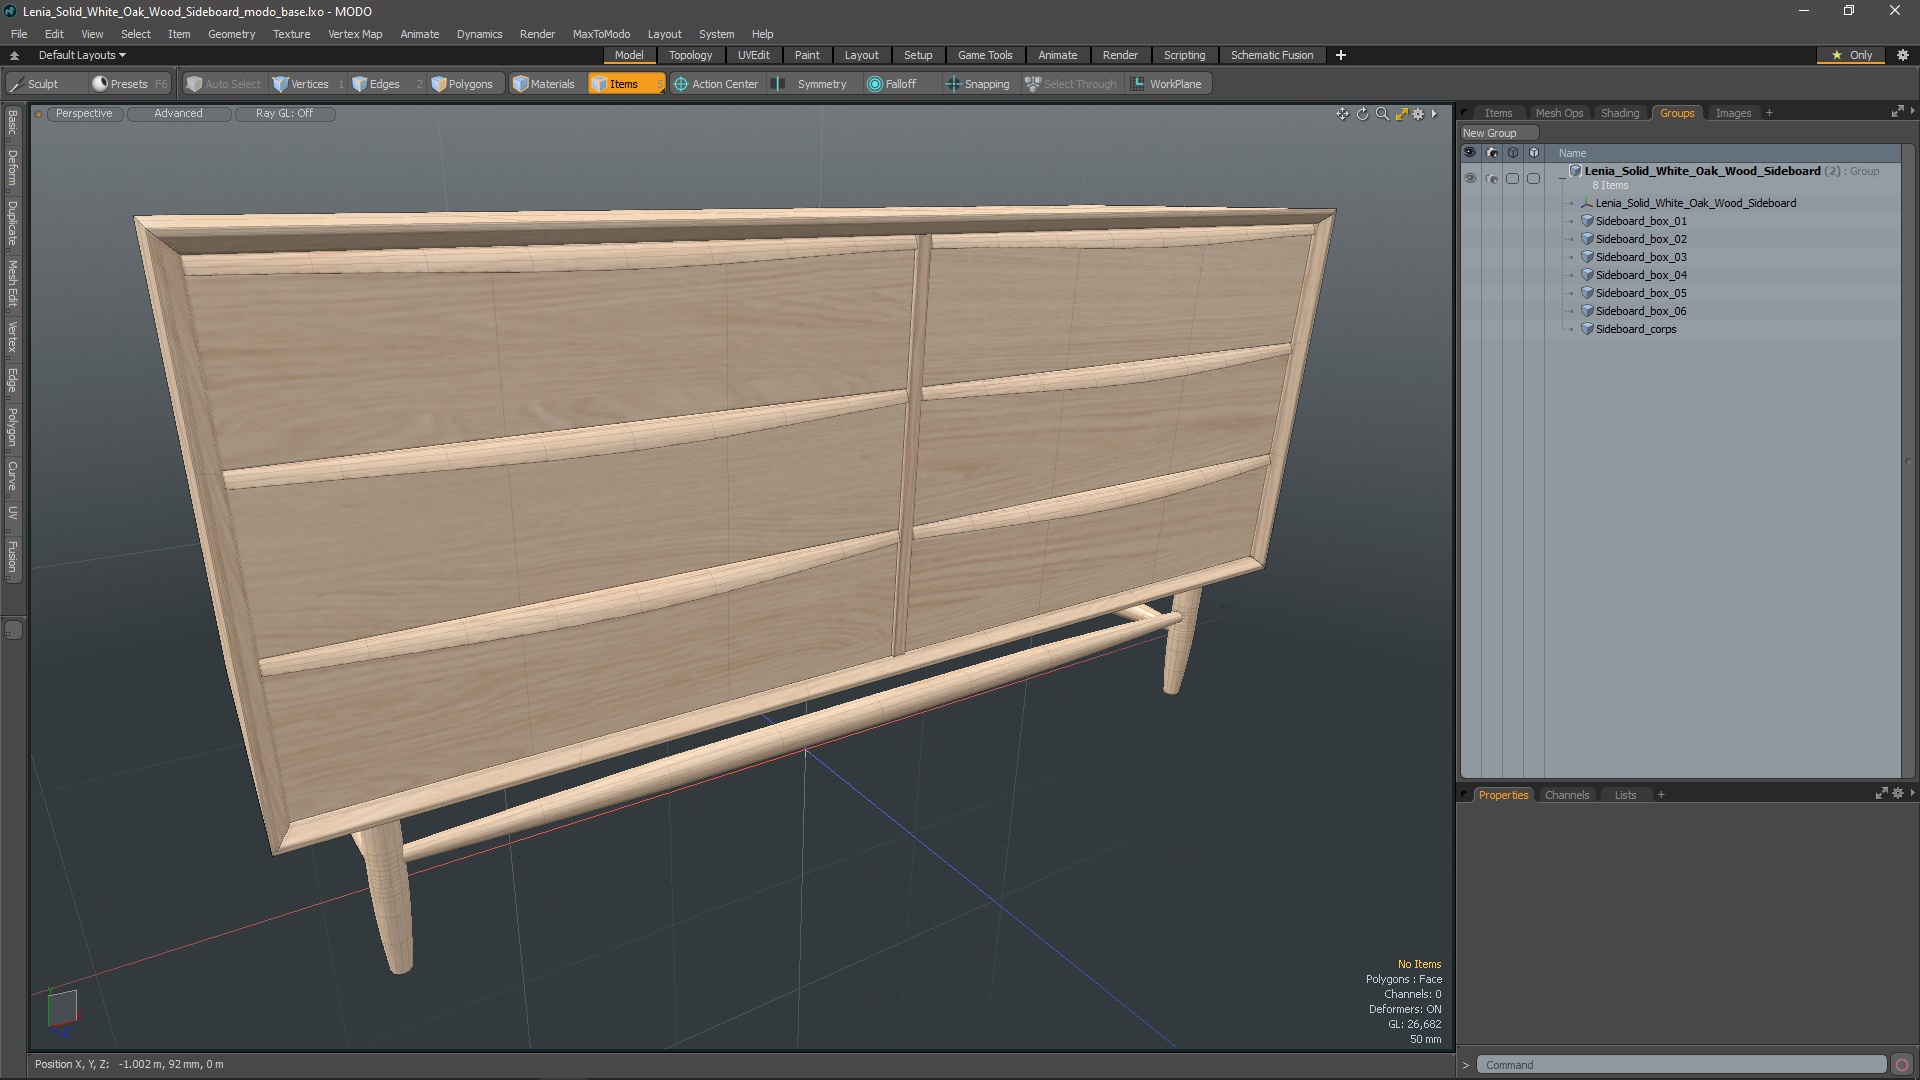1920x1080 pixels.
Task: Select Sideboard_box_03 in the list
Action: tap(1640, 257)
